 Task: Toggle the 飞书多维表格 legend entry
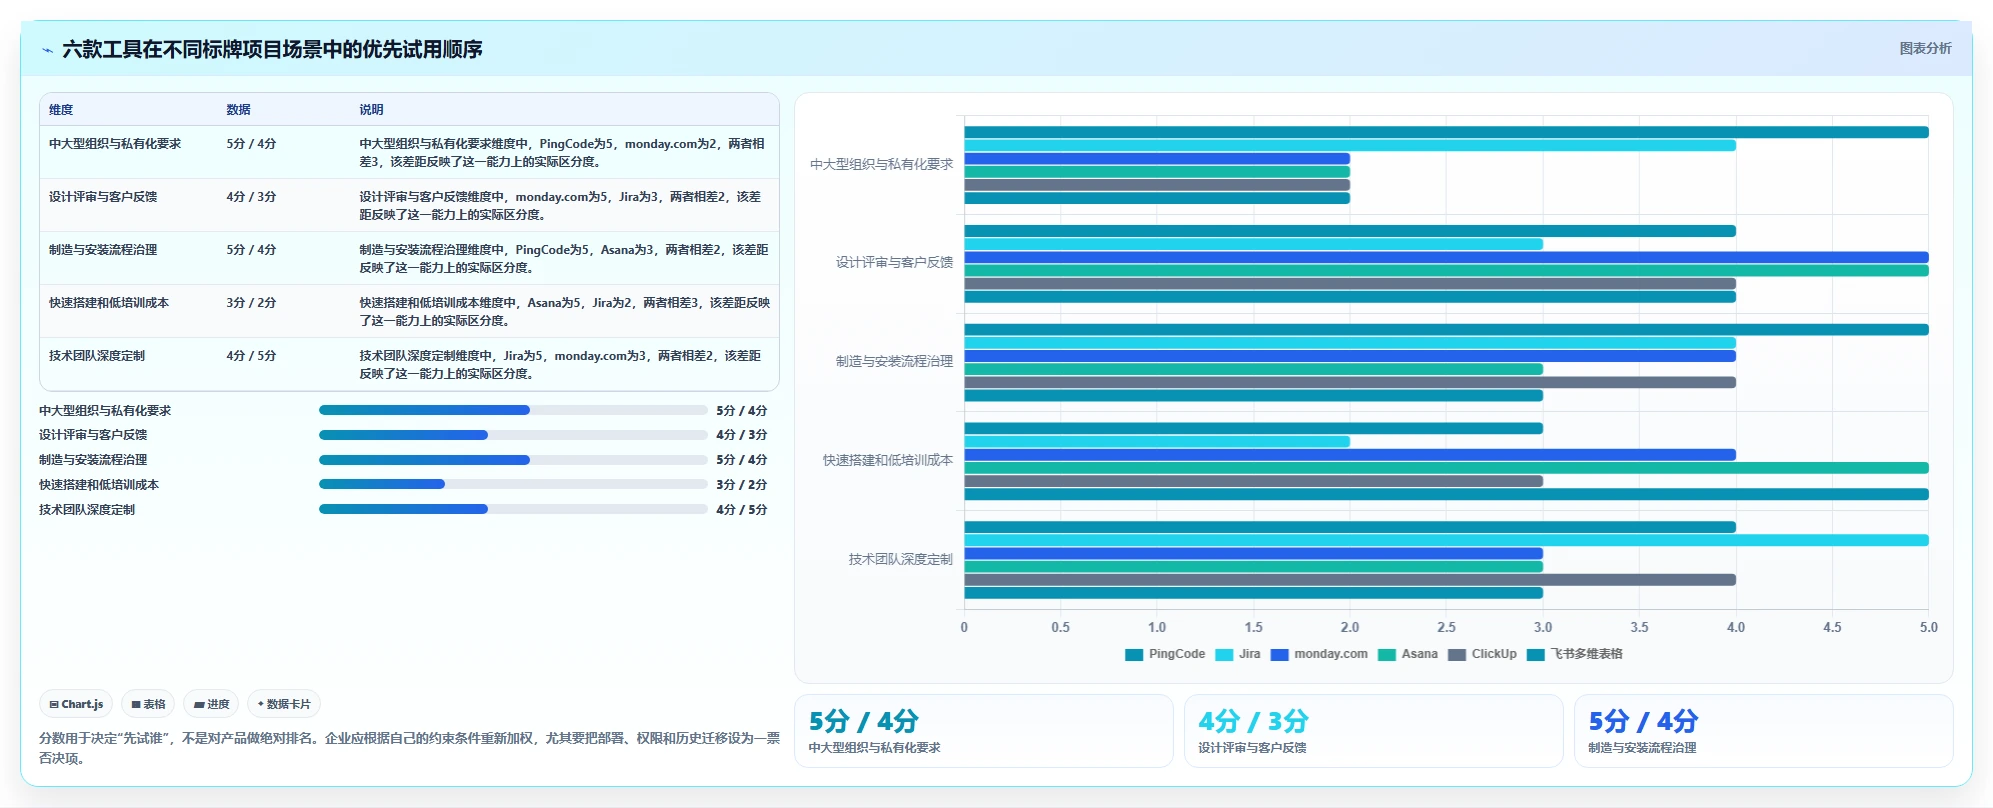(x=1575, y=654)
